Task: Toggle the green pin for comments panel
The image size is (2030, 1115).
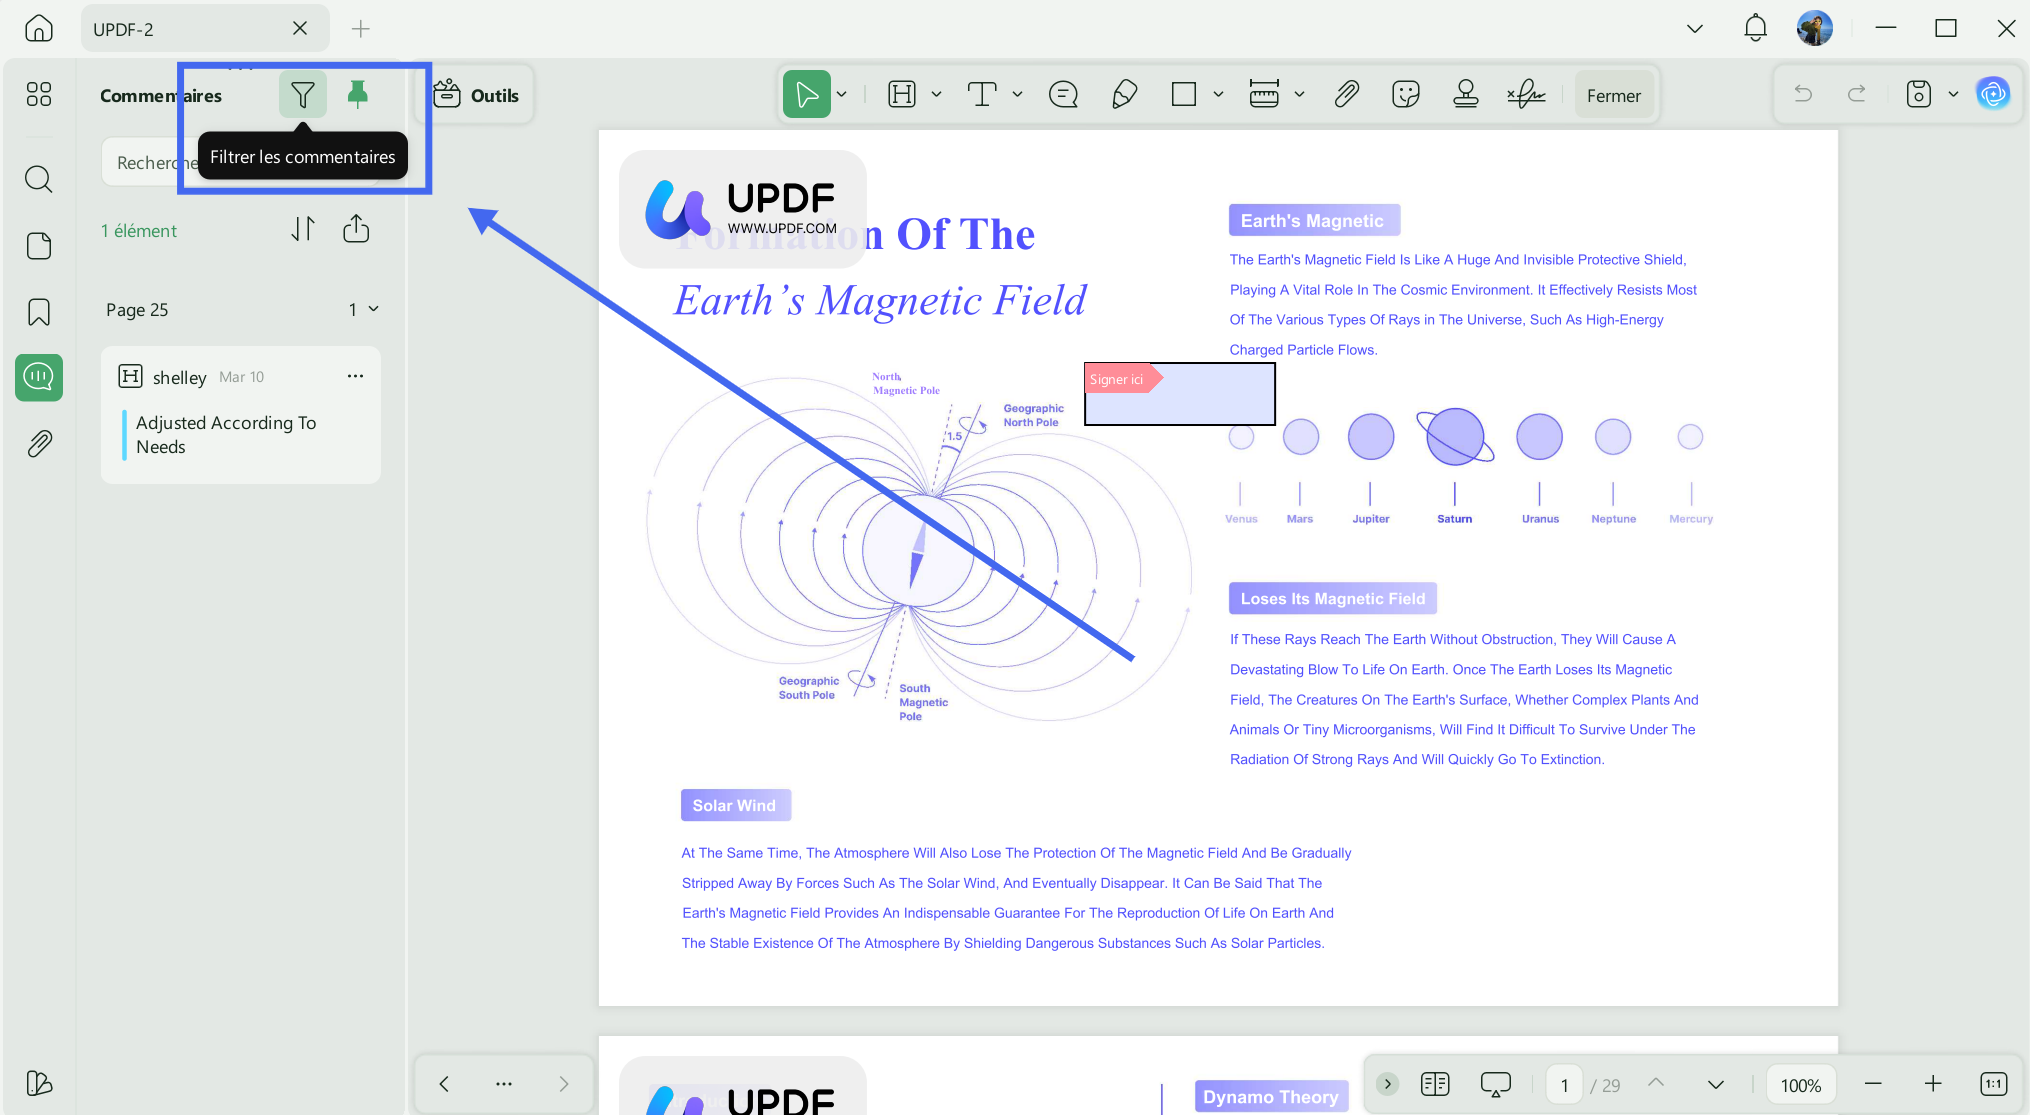Action: (357, 95)
